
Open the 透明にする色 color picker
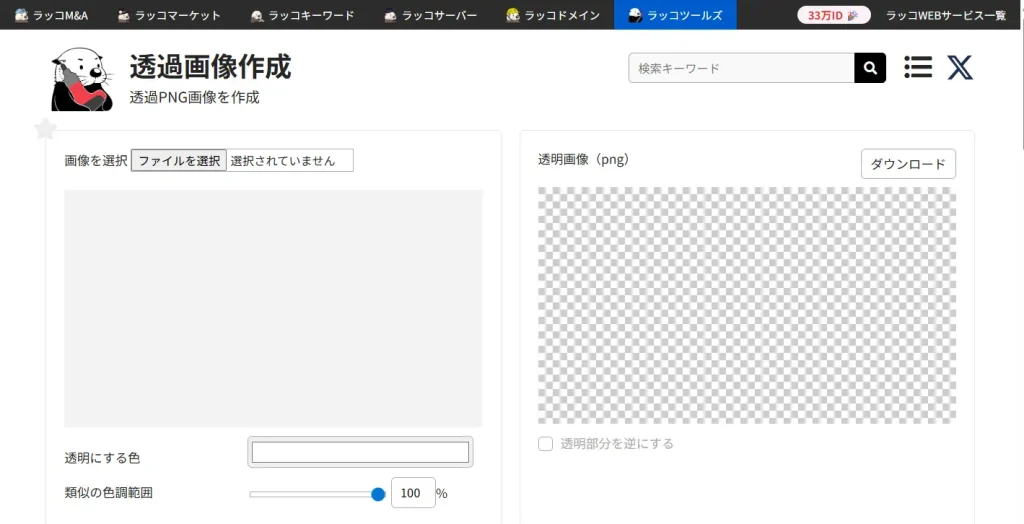pos(360,452)
